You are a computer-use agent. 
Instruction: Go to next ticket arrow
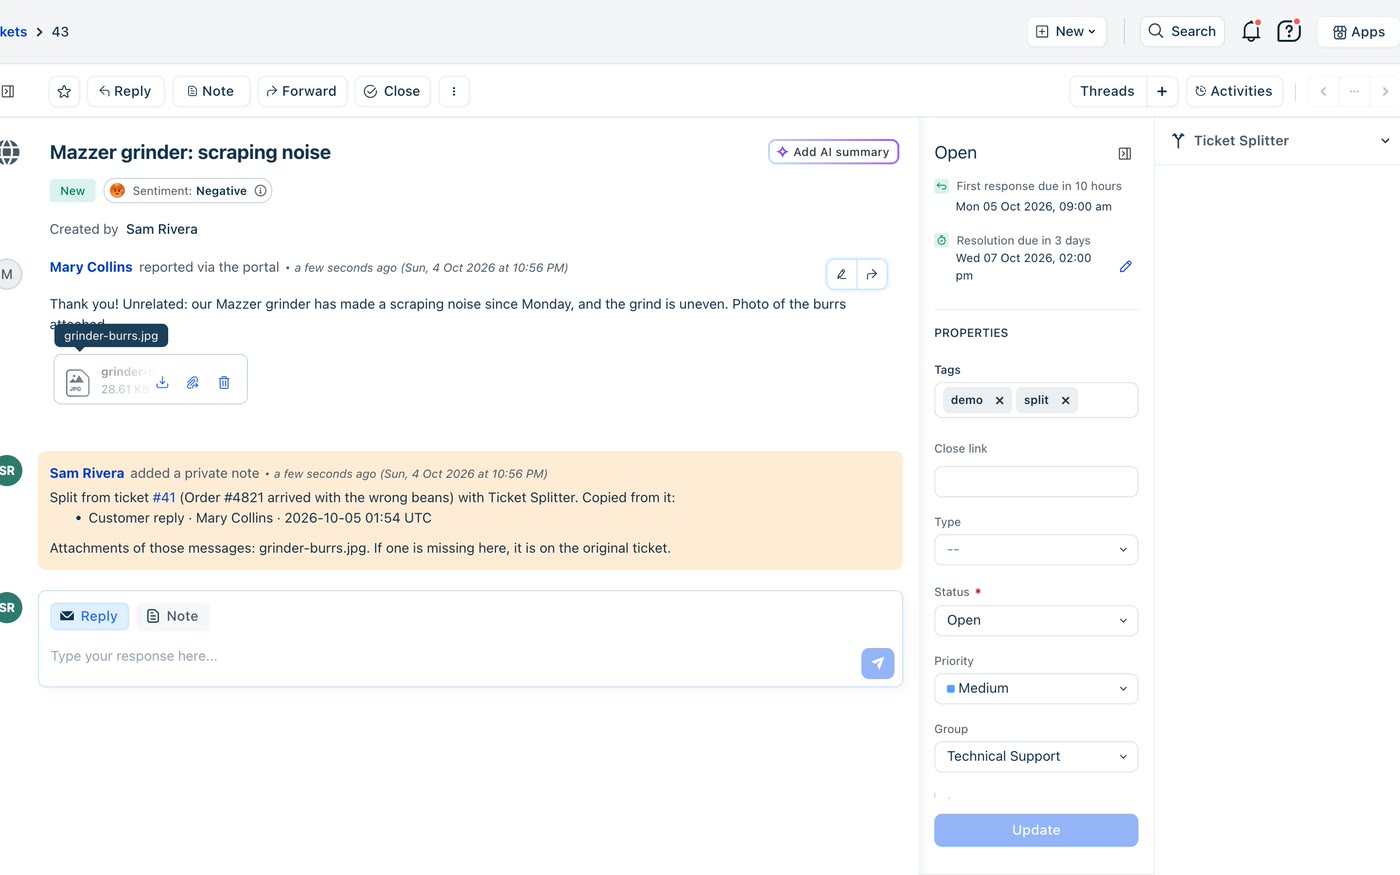point(1385,91)
